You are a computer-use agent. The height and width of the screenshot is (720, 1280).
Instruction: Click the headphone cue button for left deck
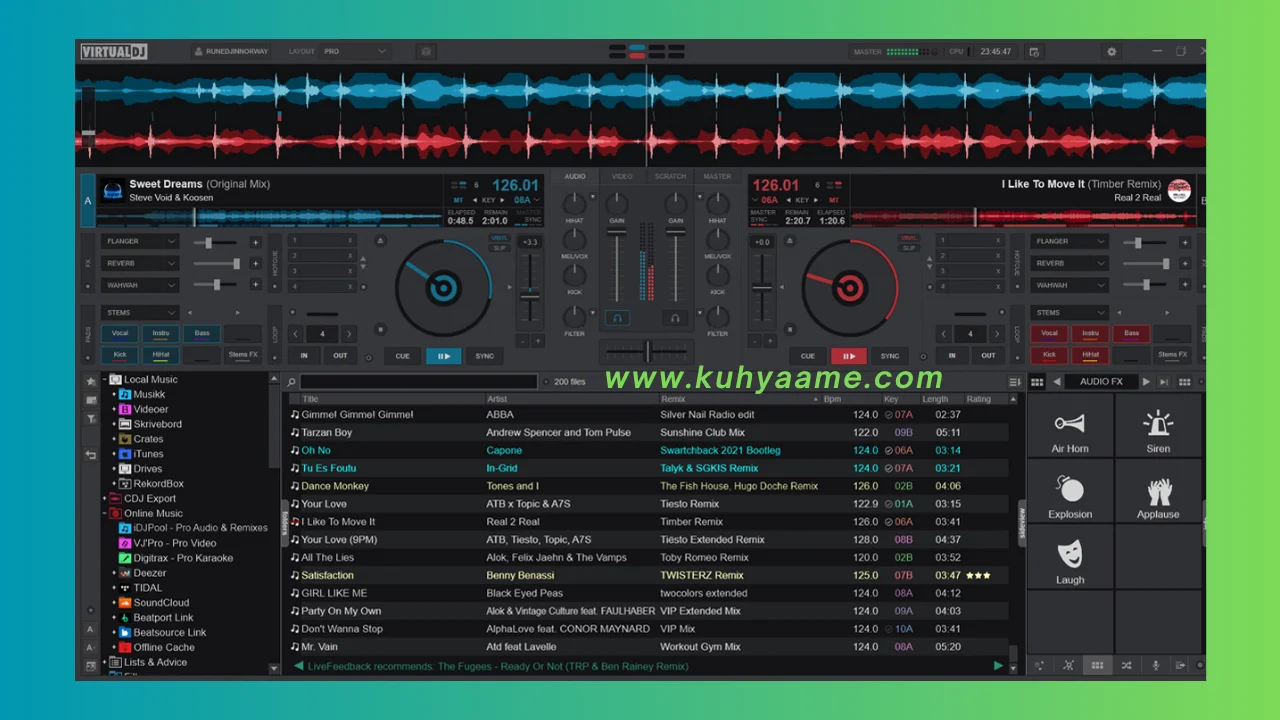coord(617,318)
